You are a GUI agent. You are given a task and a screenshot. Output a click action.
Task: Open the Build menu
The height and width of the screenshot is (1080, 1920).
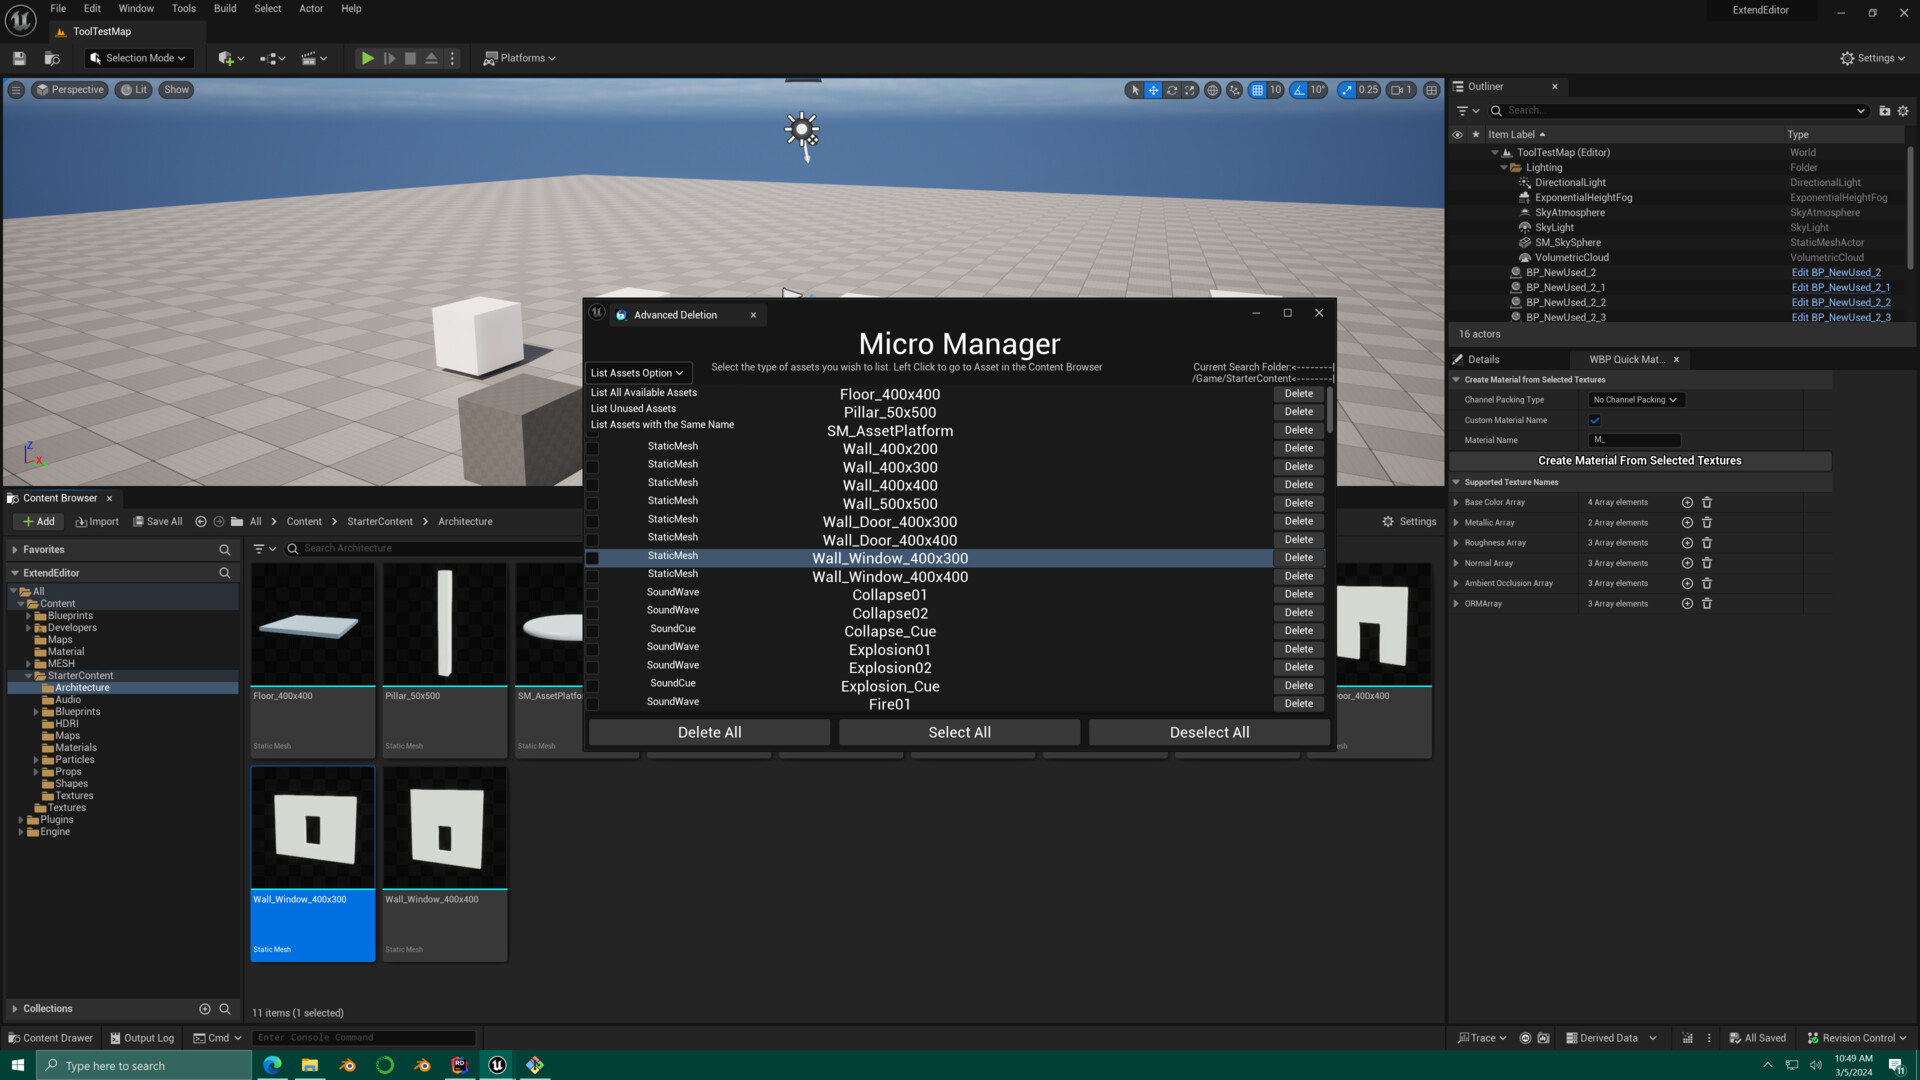(x=224, y=8)
